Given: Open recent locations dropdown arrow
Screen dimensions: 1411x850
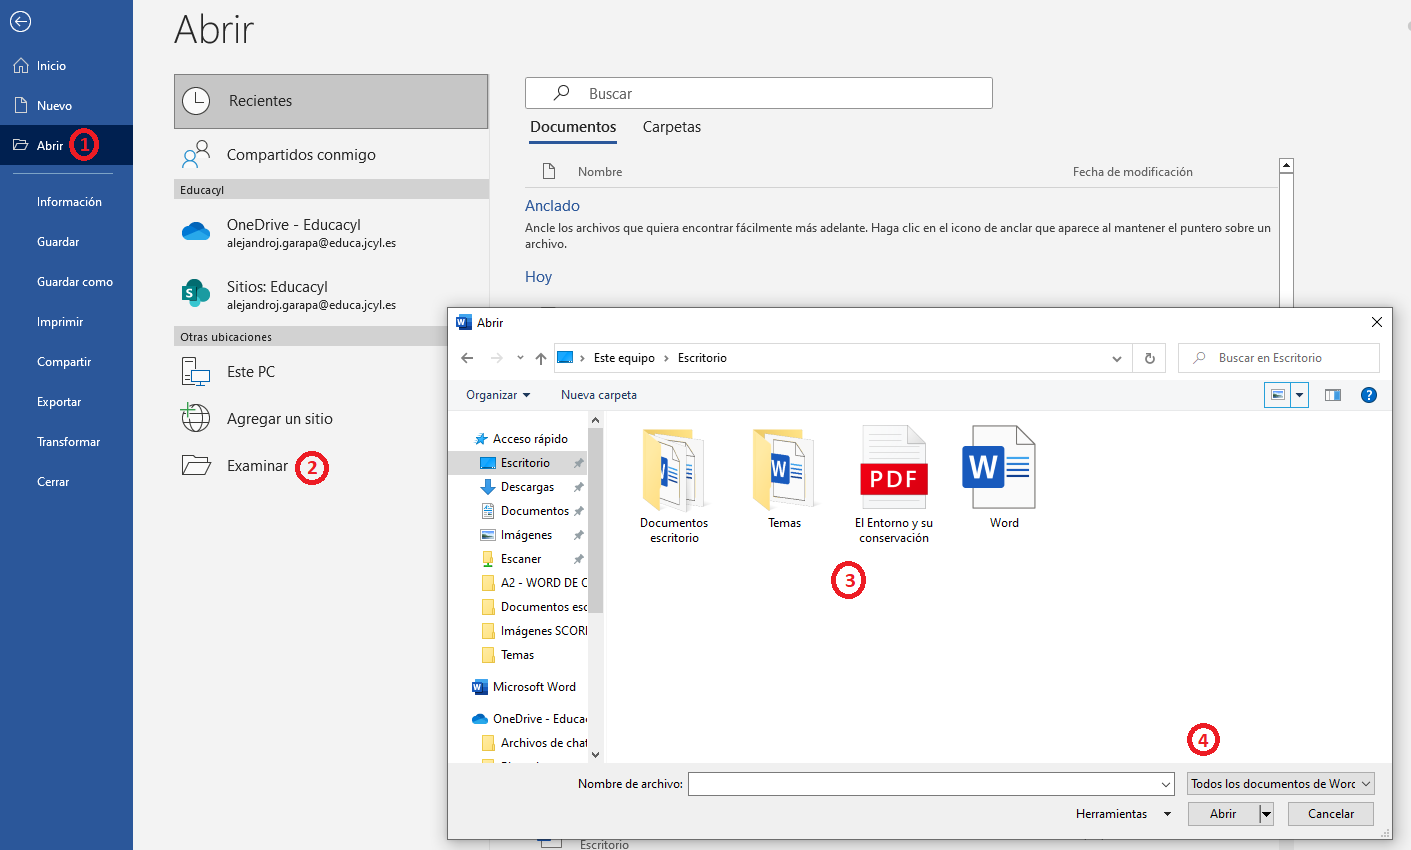Looking at the screenshot, I should [520, 358].
